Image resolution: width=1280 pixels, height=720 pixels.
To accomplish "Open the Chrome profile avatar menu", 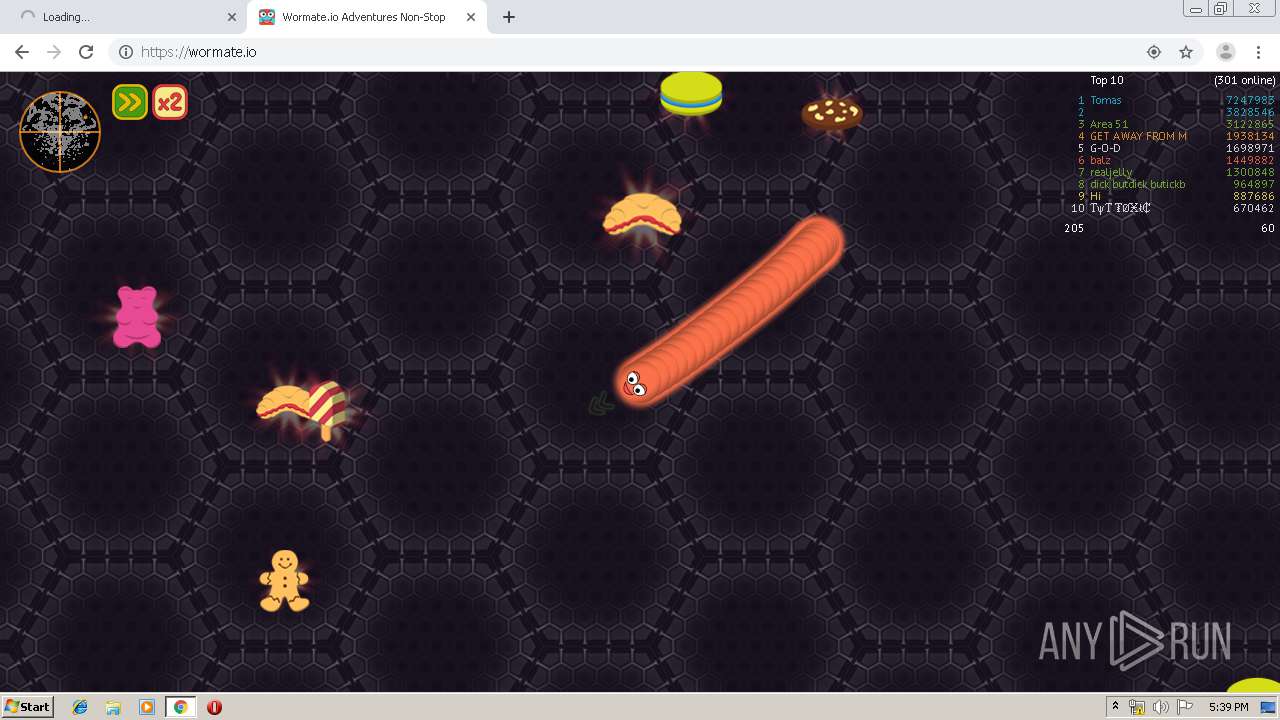I will click(1225, 52).
